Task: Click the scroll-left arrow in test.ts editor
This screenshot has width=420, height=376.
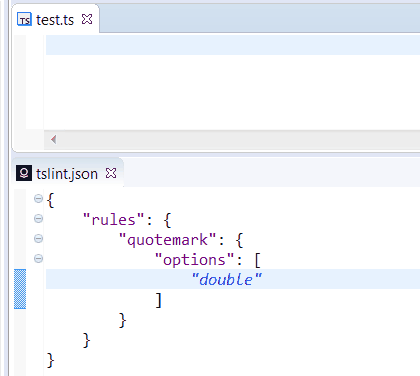Action: click(53, 139)
